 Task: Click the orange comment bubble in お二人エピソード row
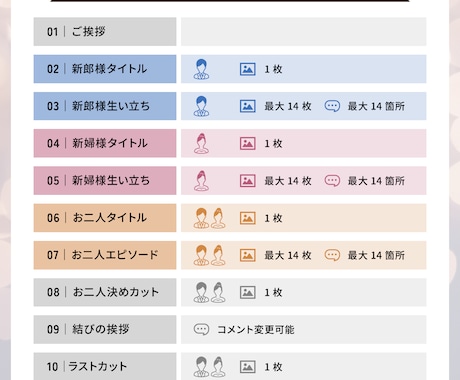332,255
